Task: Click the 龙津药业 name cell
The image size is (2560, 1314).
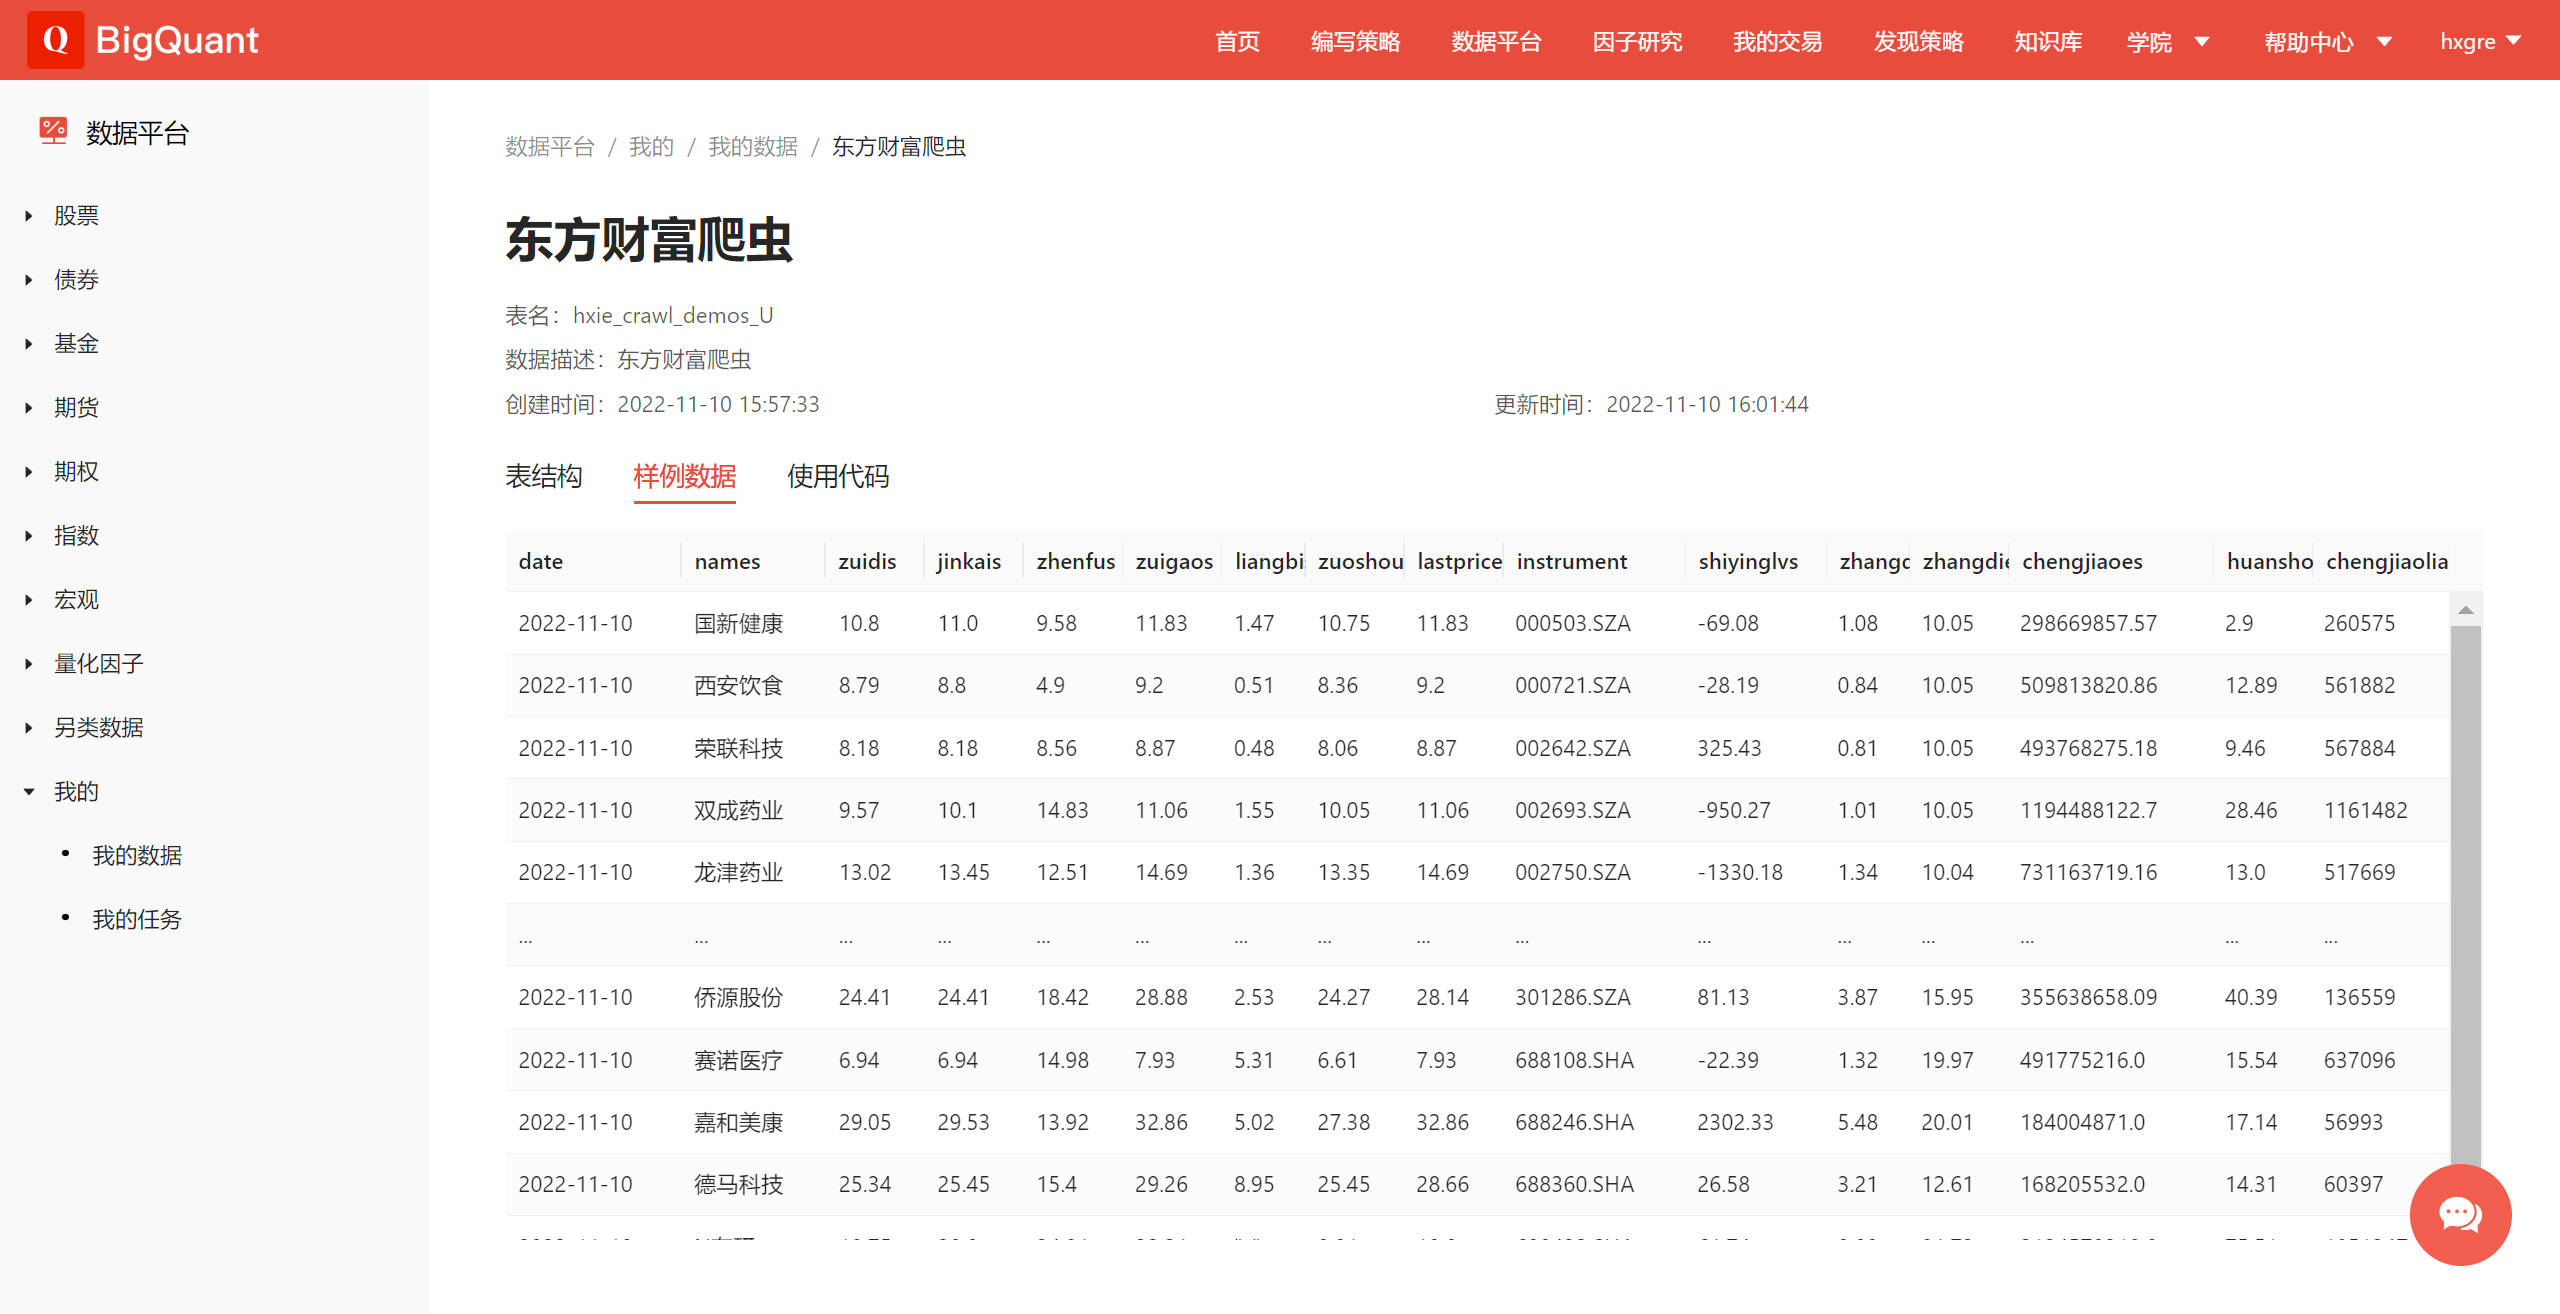Action: [738, 873]
